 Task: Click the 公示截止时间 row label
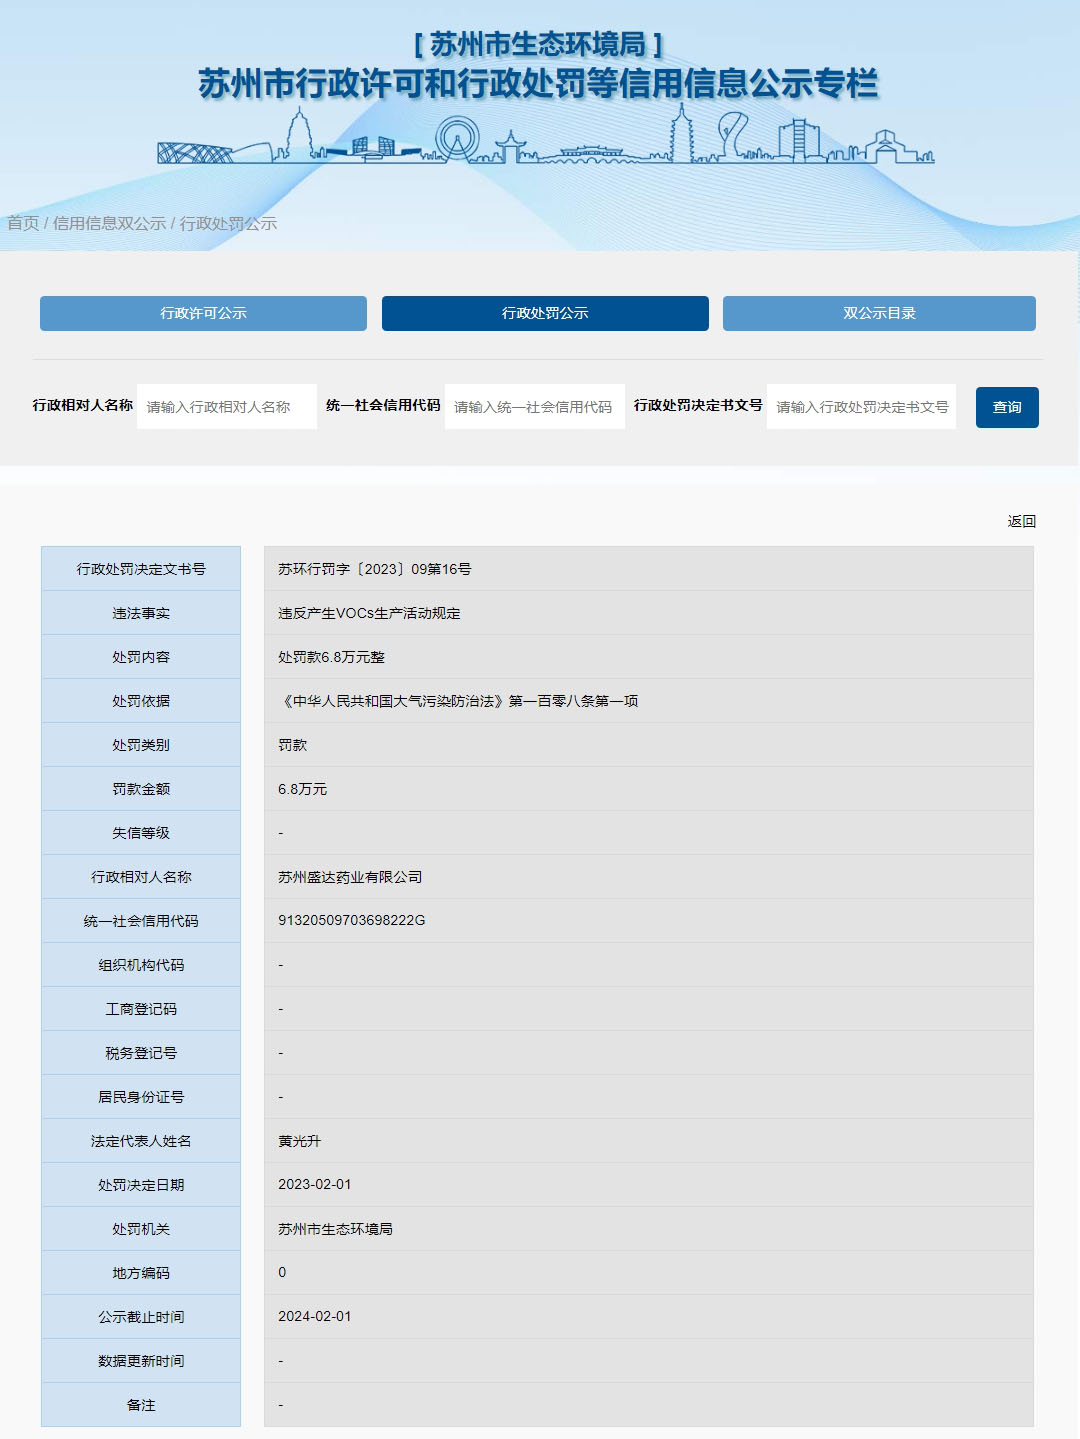click(x=141, y=1317)
